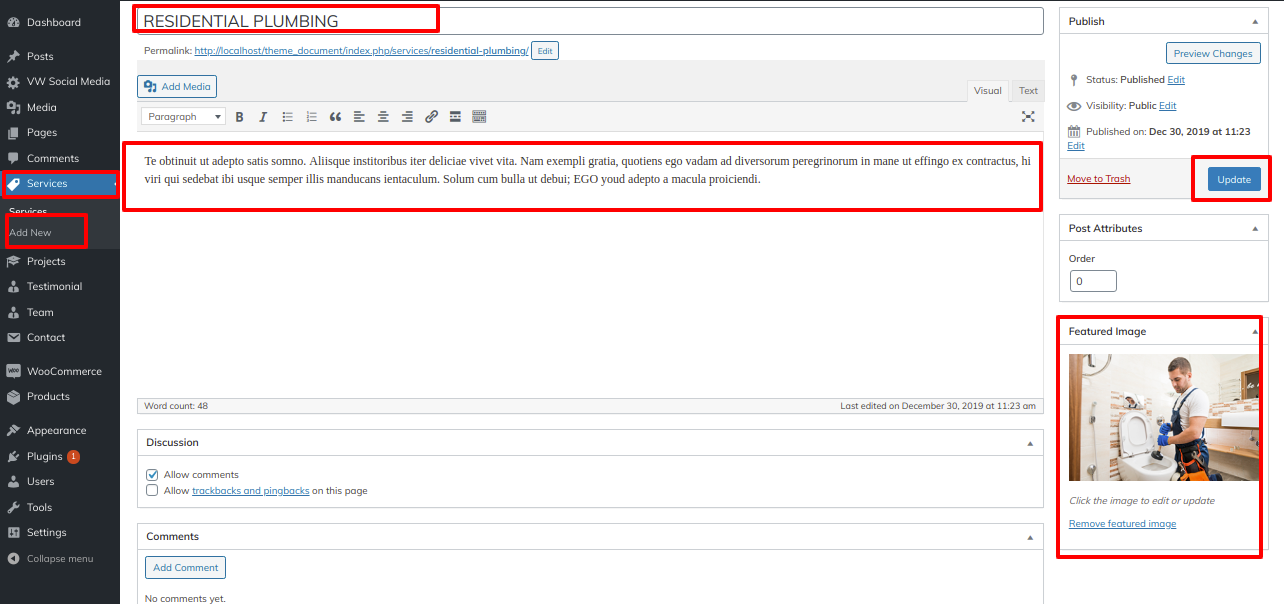
Task: Click the insert link icon
Action: coord(431,117)
